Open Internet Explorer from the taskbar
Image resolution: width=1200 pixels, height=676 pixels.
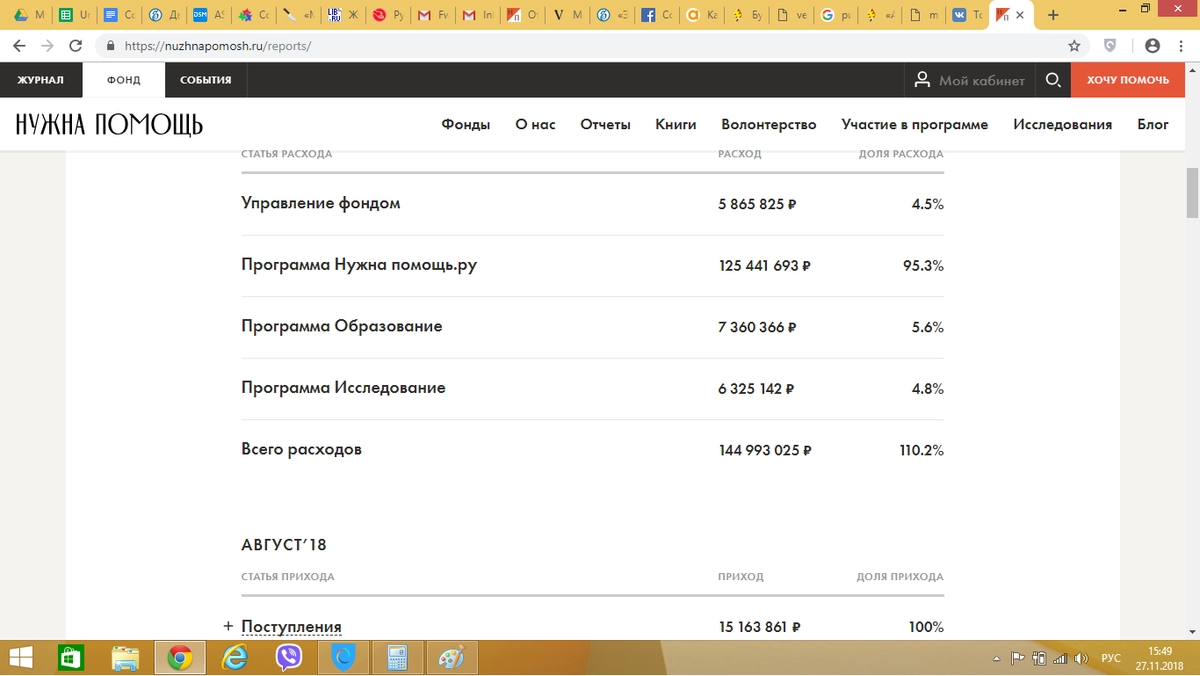235,657
